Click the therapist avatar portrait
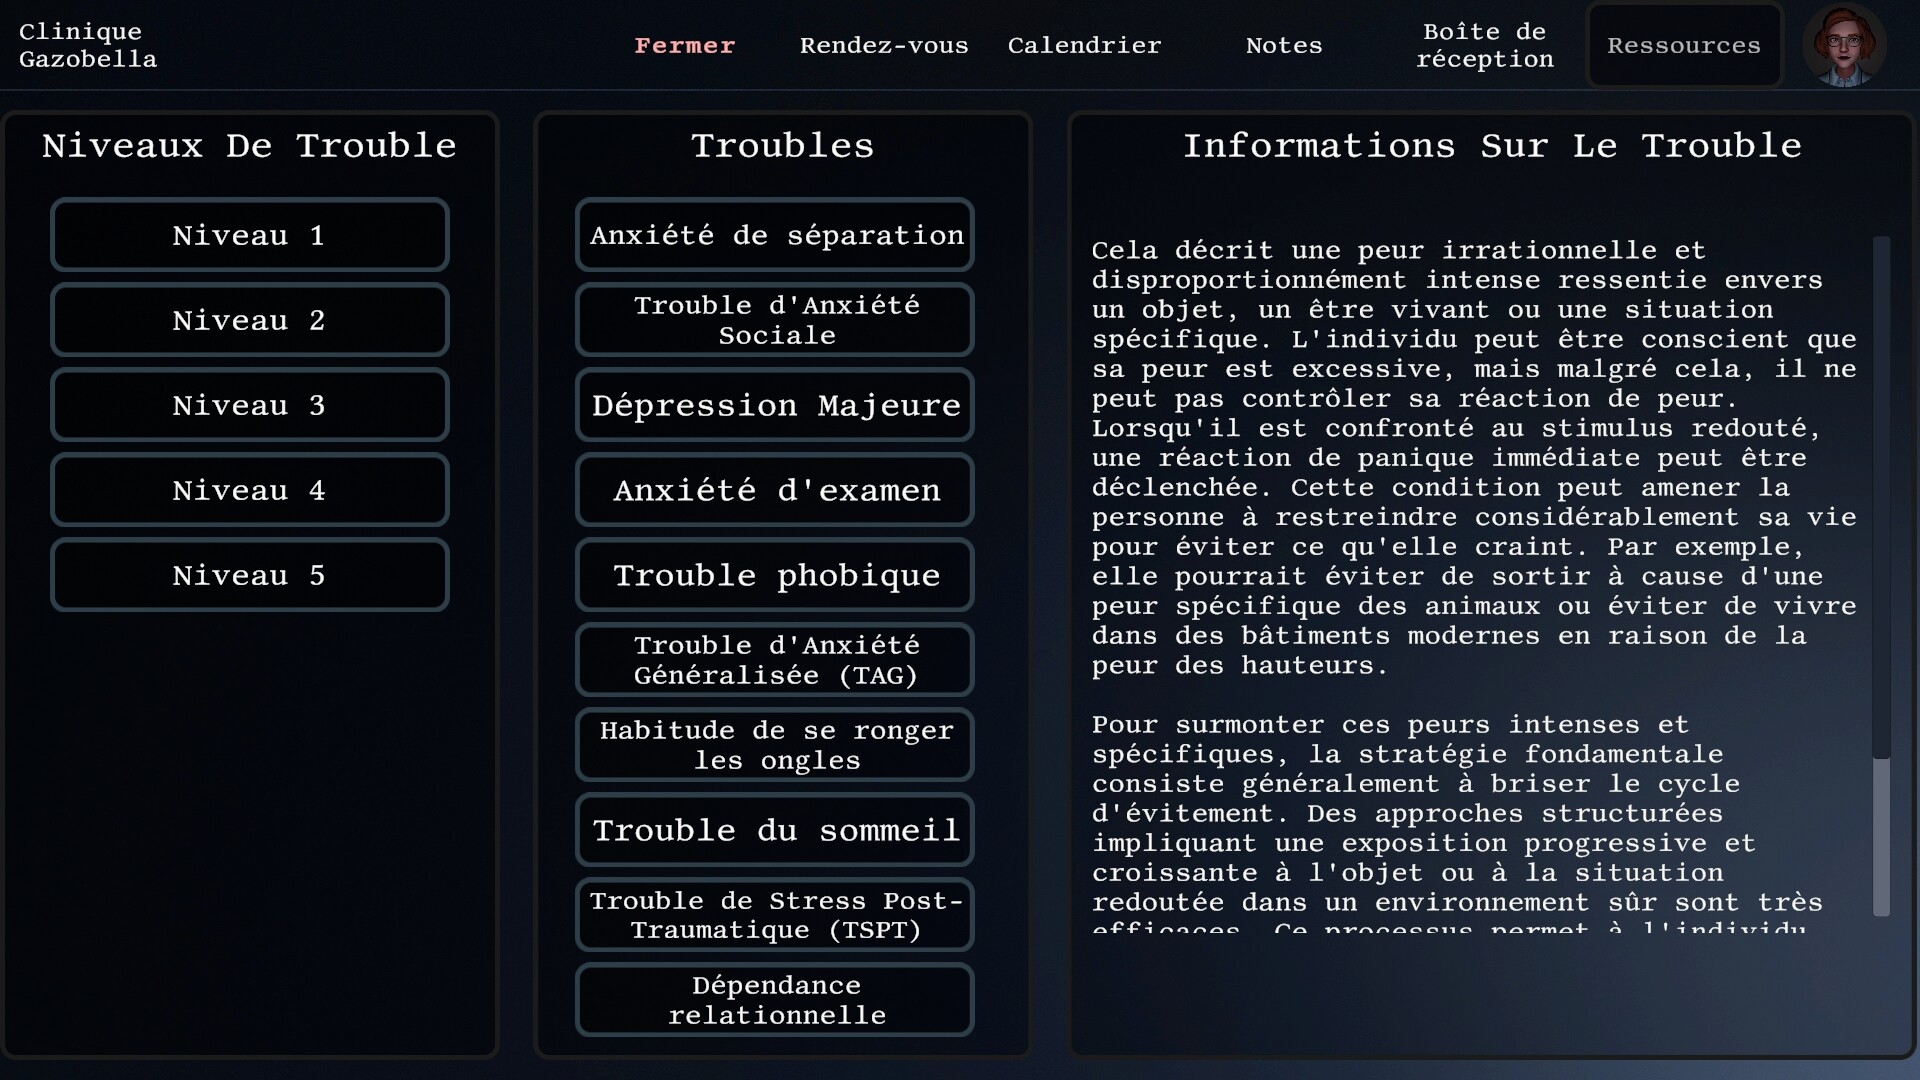Viewport: 1920px width, 1080px height. coord(1844,46)
